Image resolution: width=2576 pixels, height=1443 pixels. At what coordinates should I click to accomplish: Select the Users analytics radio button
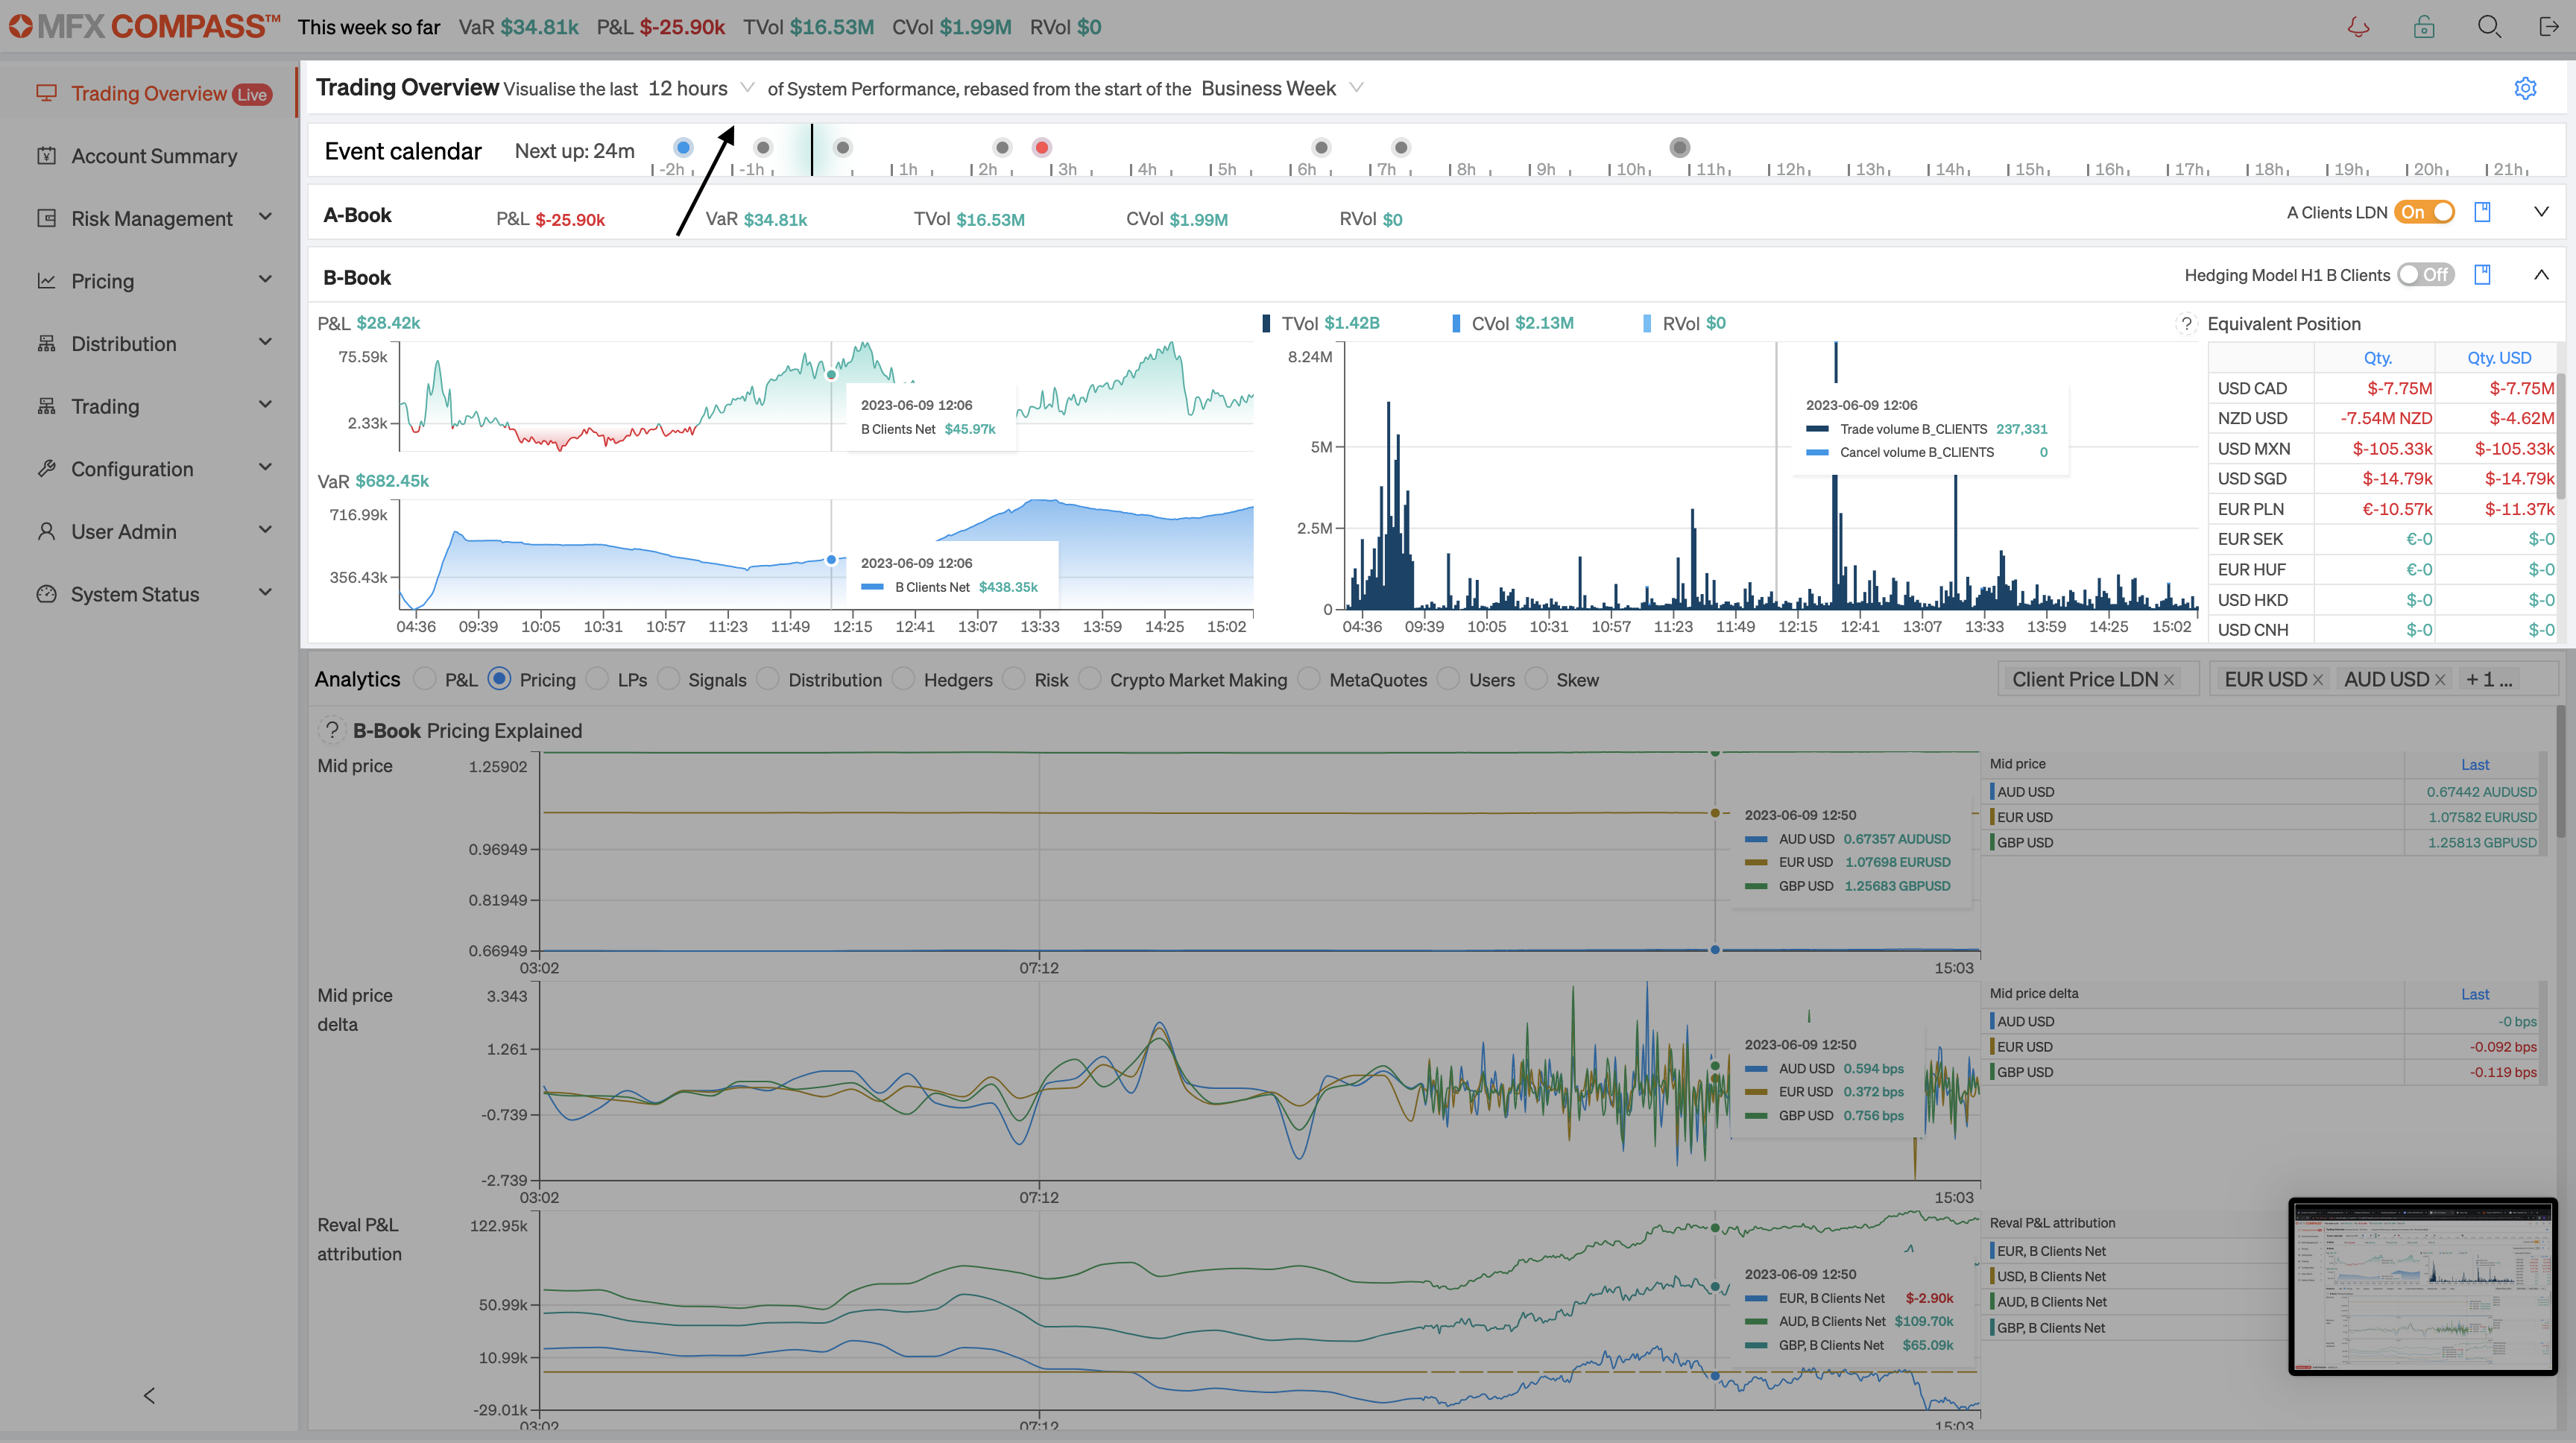click(x=1449, y=679)
